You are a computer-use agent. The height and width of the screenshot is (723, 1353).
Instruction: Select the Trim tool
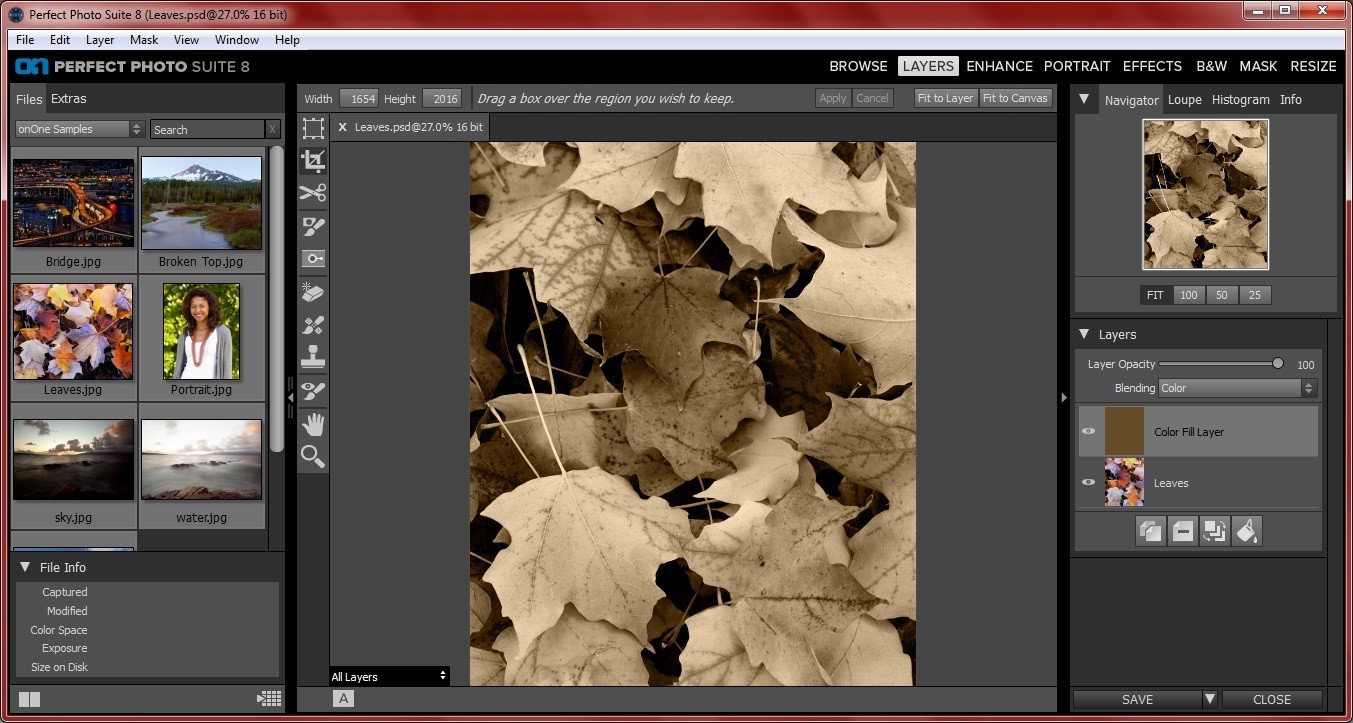[x=313, y=193]
